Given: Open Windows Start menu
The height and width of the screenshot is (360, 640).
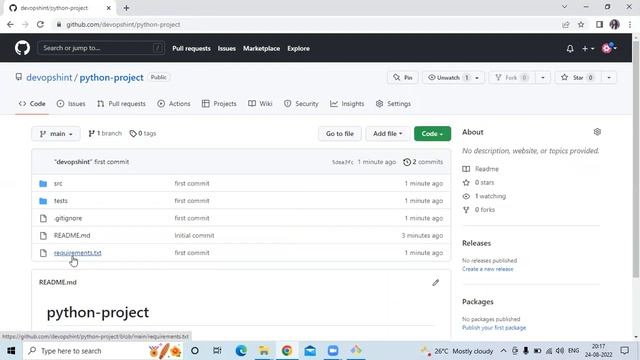Looking at the screenshot, I should tap(11, 351).
